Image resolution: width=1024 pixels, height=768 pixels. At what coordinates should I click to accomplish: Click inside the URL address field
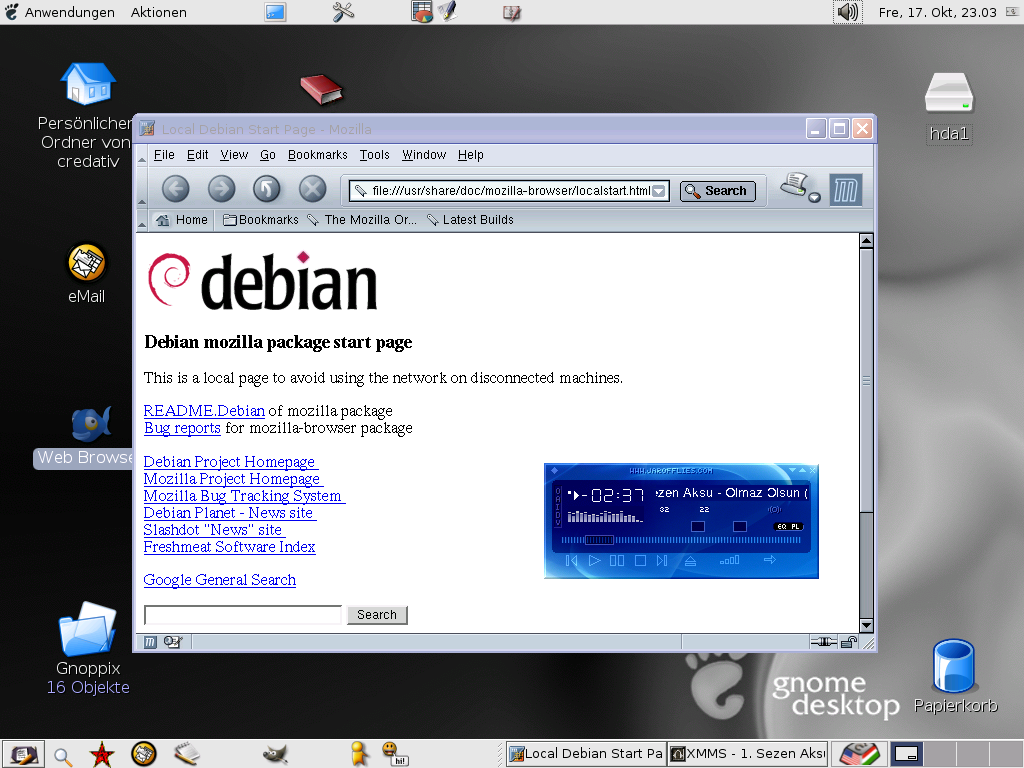click(509, 191)
